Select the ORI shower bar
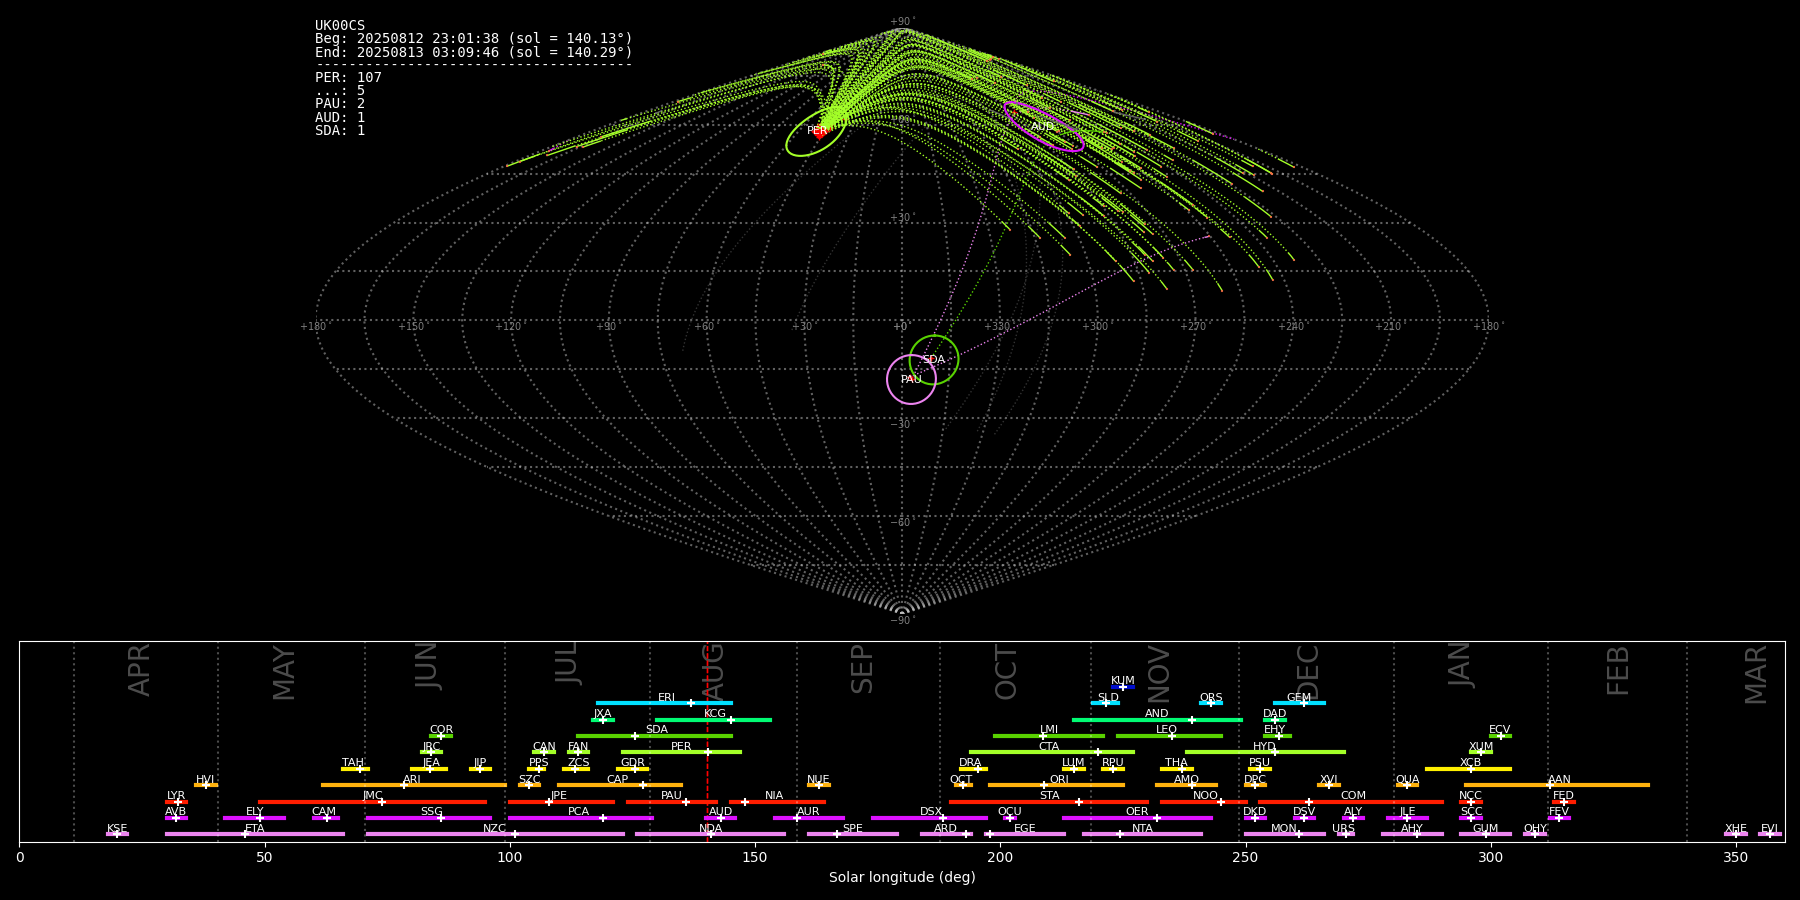Image resolution: width=1800 pixels, height=900 pixels. tap(1056, 785)
